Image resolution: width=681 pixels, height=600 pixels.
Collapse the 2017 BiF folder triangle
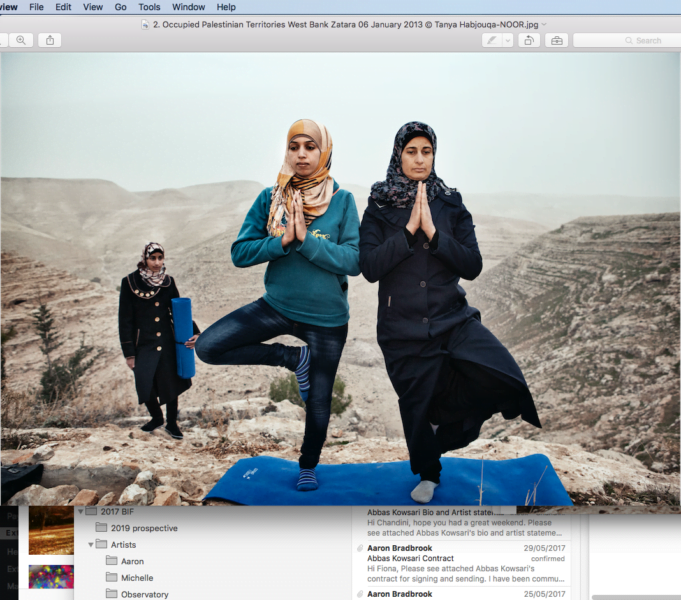pyautogui.click(x=80, y=511)
